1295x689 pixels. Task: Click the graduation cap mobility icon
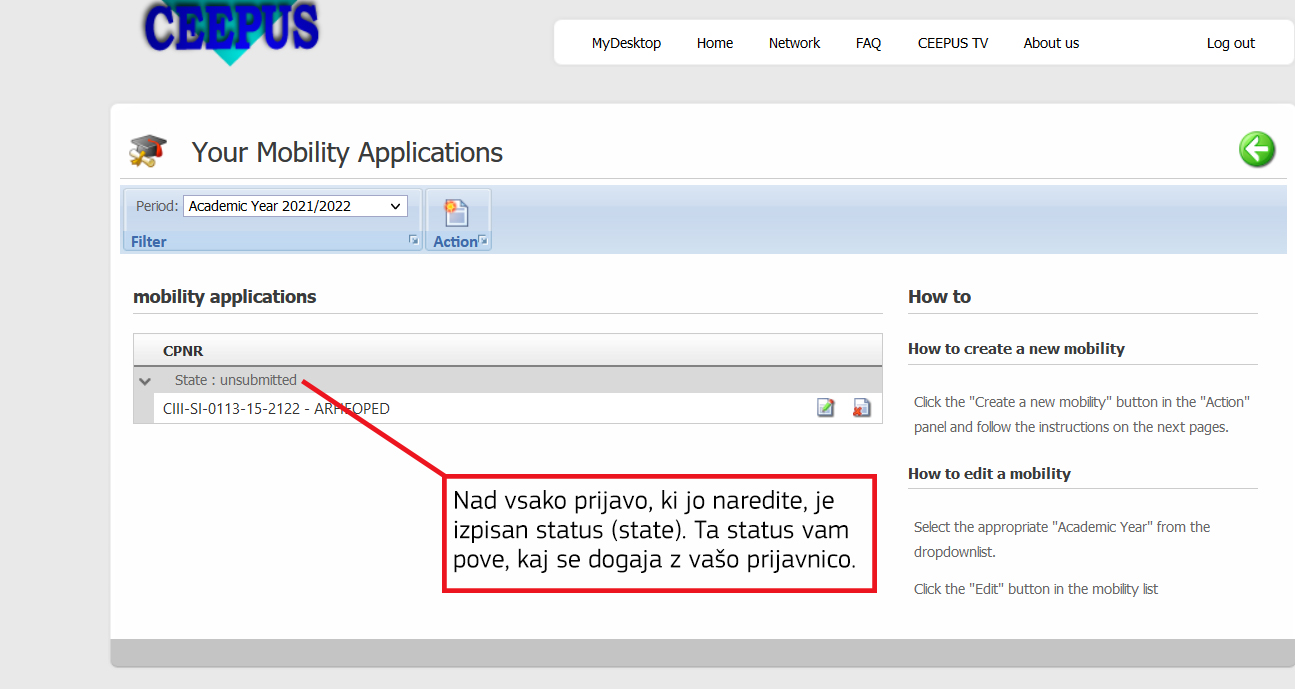coord(148,151)
